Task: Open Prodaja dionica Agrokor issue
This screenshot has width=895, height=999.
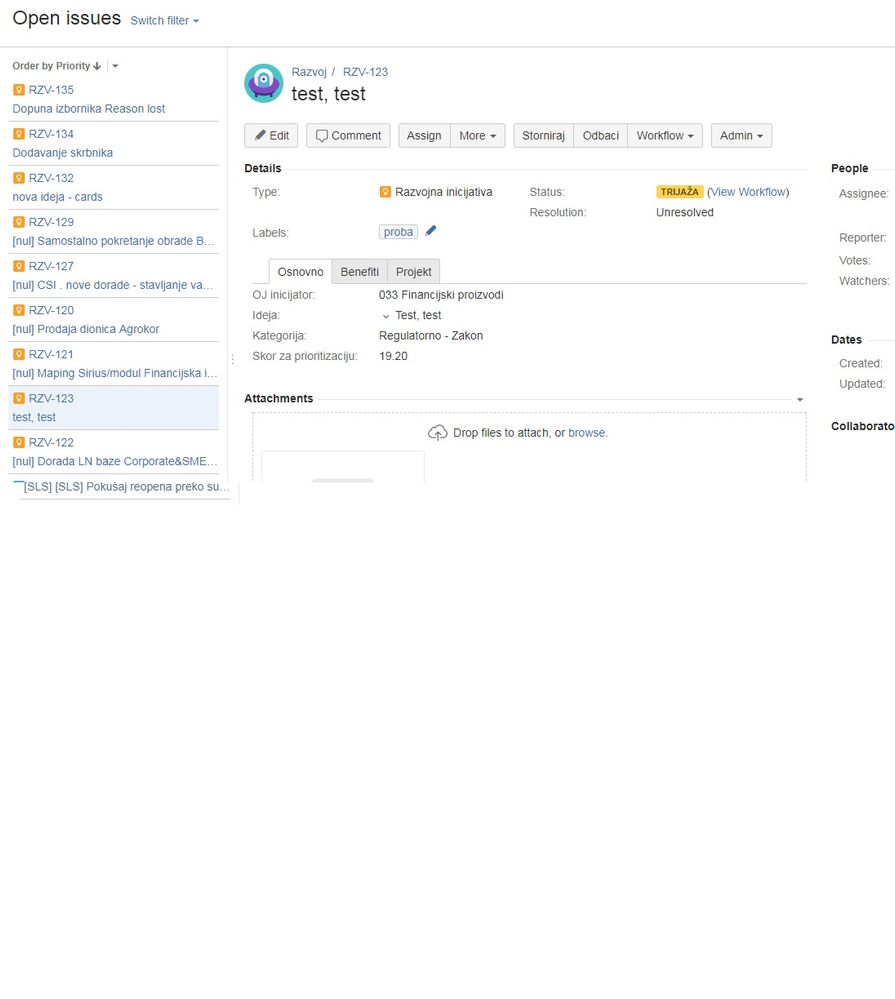Action: [x=86, y=329]
